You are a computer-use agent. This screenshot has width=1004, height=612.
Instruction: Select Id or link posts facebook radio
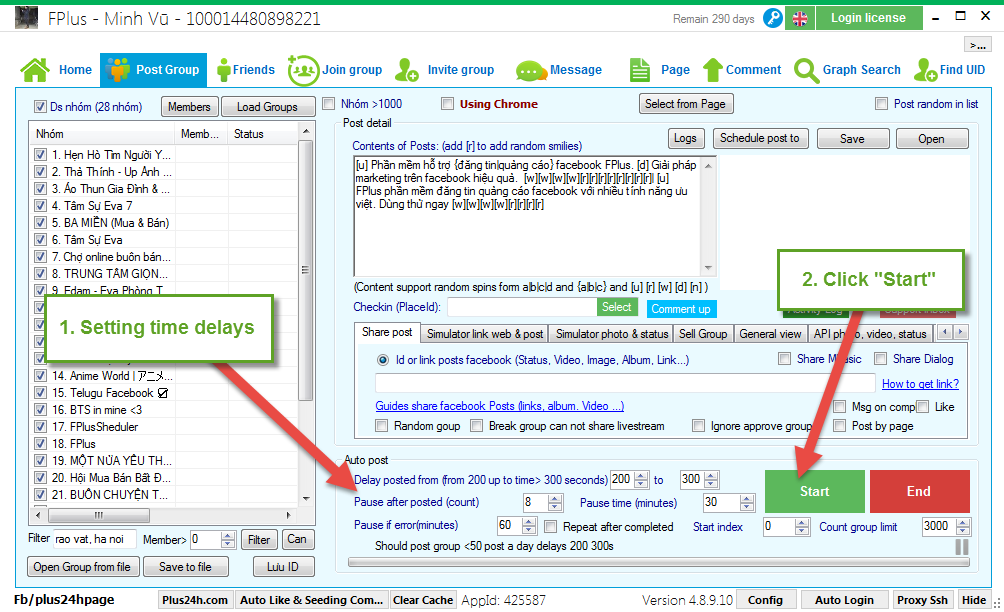pyautogui.click(x=383, y=360)
